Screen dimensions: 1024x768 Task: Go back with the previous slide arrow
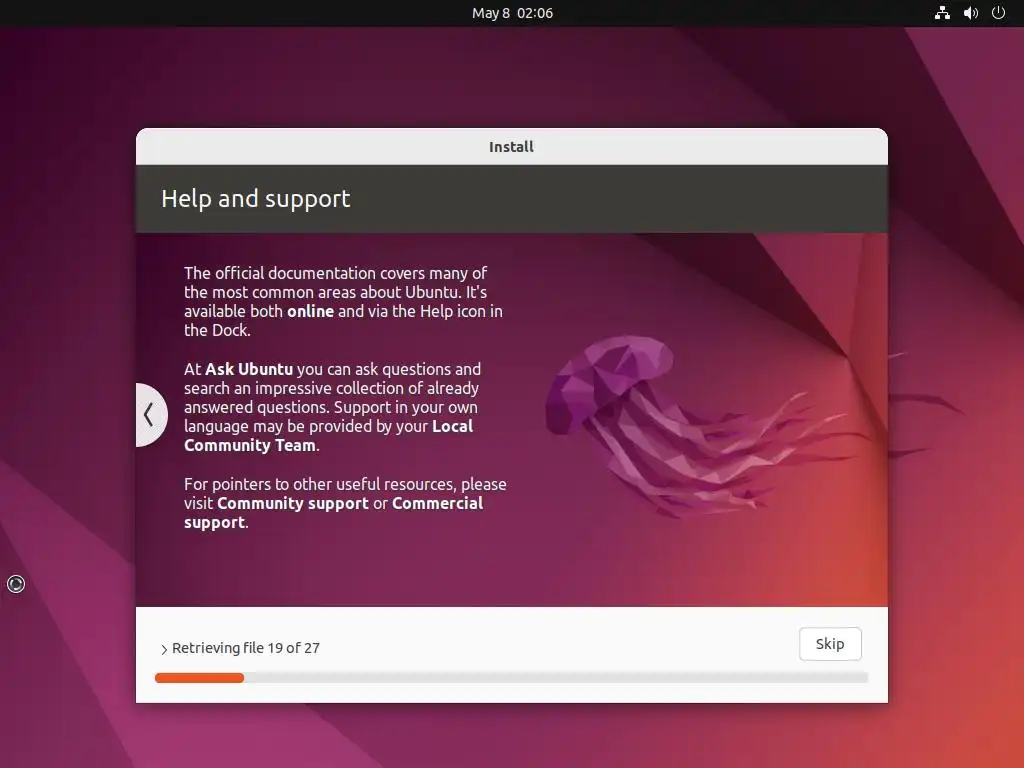[x=150, y=415]
